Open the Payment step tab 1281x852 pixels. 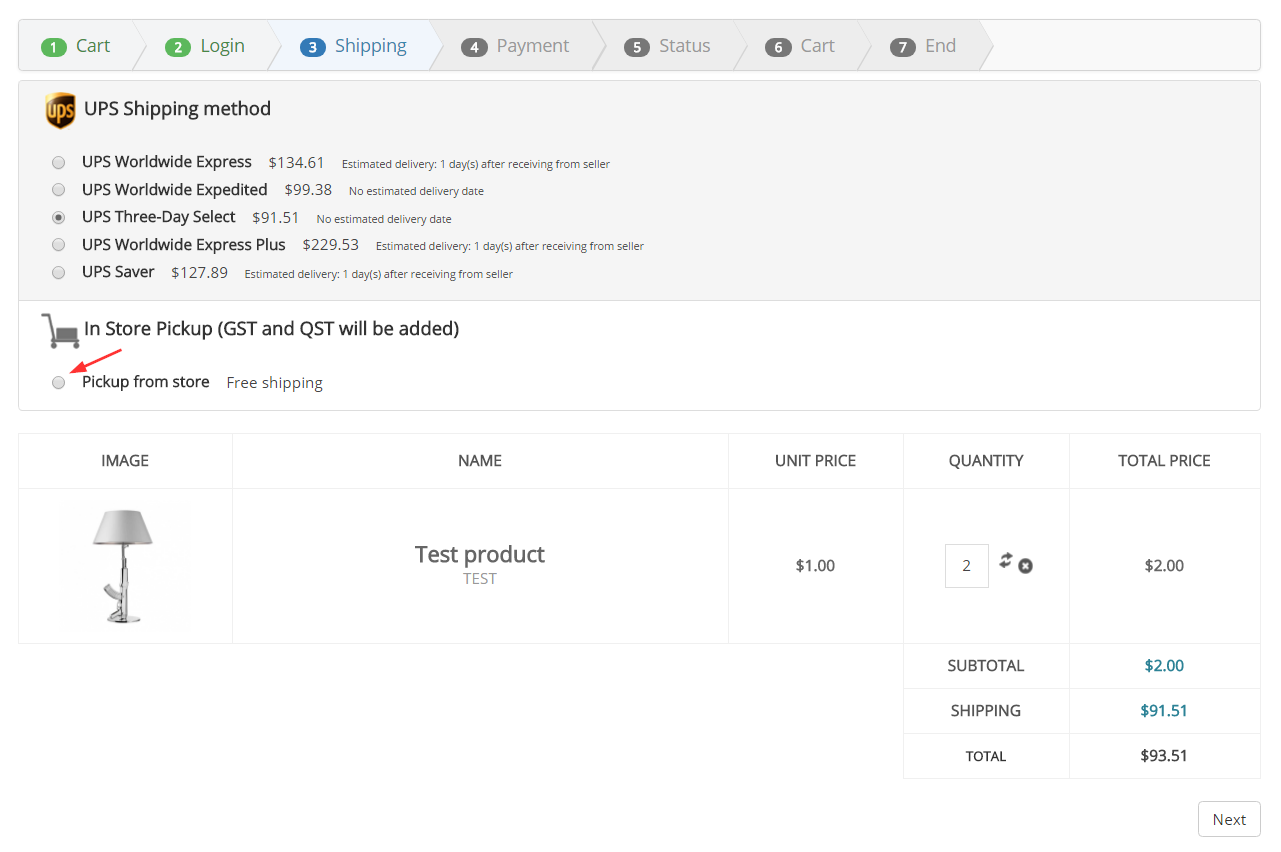[516, 46]
